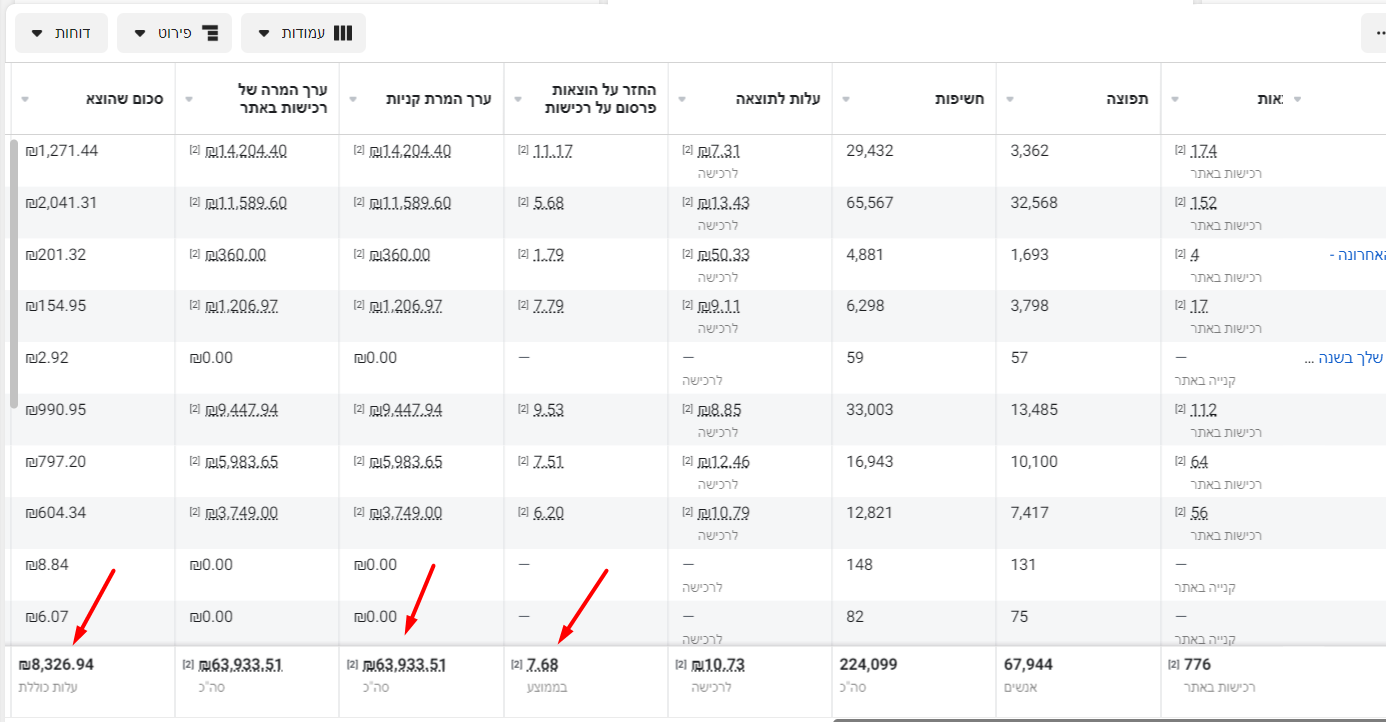Click footnote [2] icon beside 776 total results
1386x722 pixels.
[x=1173, y=664]
